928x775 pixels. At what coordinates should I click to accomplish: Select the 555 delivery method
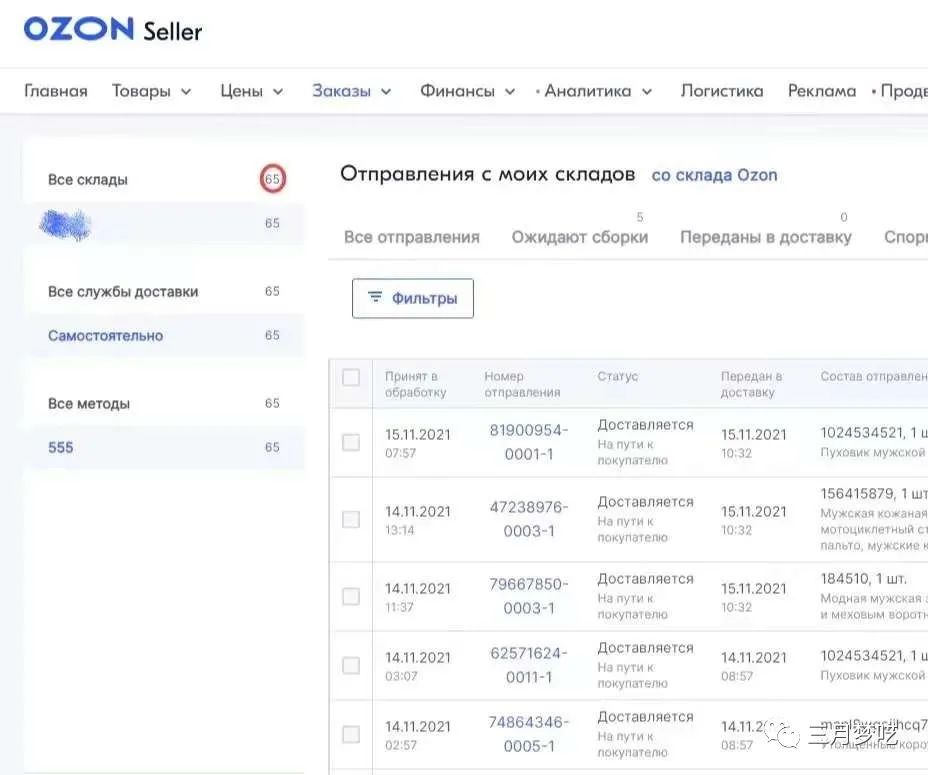61,447
